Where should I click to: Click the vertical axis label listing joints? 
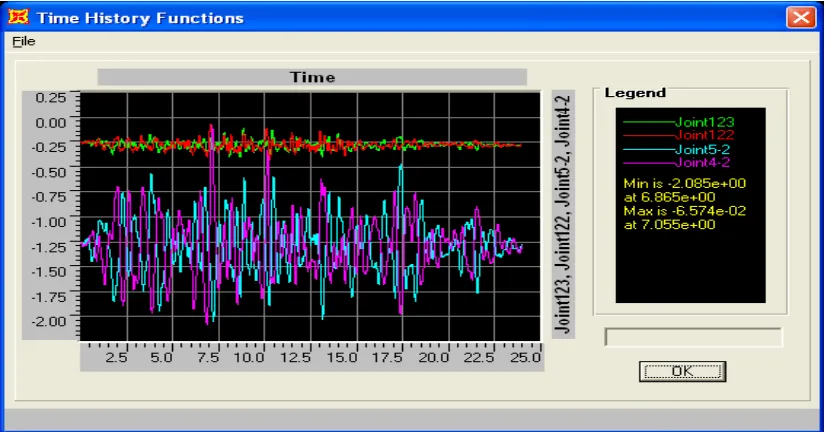(x=563, y=214)
